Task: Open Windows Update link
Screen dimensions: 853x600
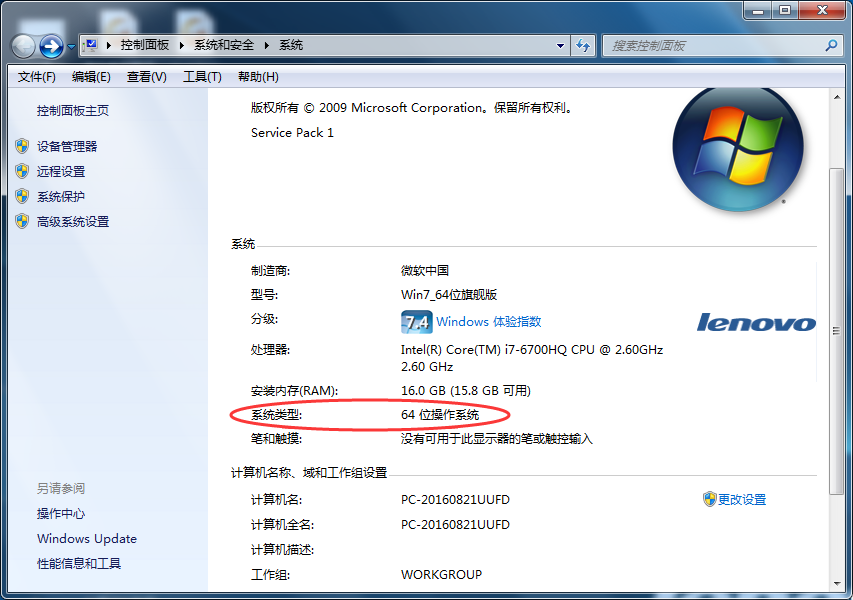Action: coord(87,539)
